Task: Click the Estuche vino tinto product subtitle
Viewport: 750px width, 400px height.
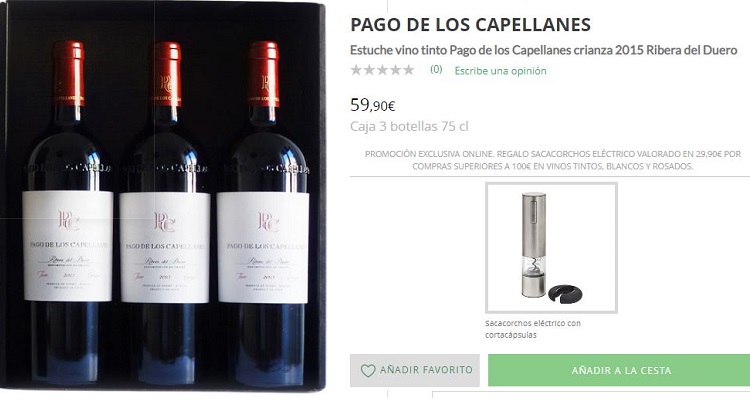Action: 543,50
